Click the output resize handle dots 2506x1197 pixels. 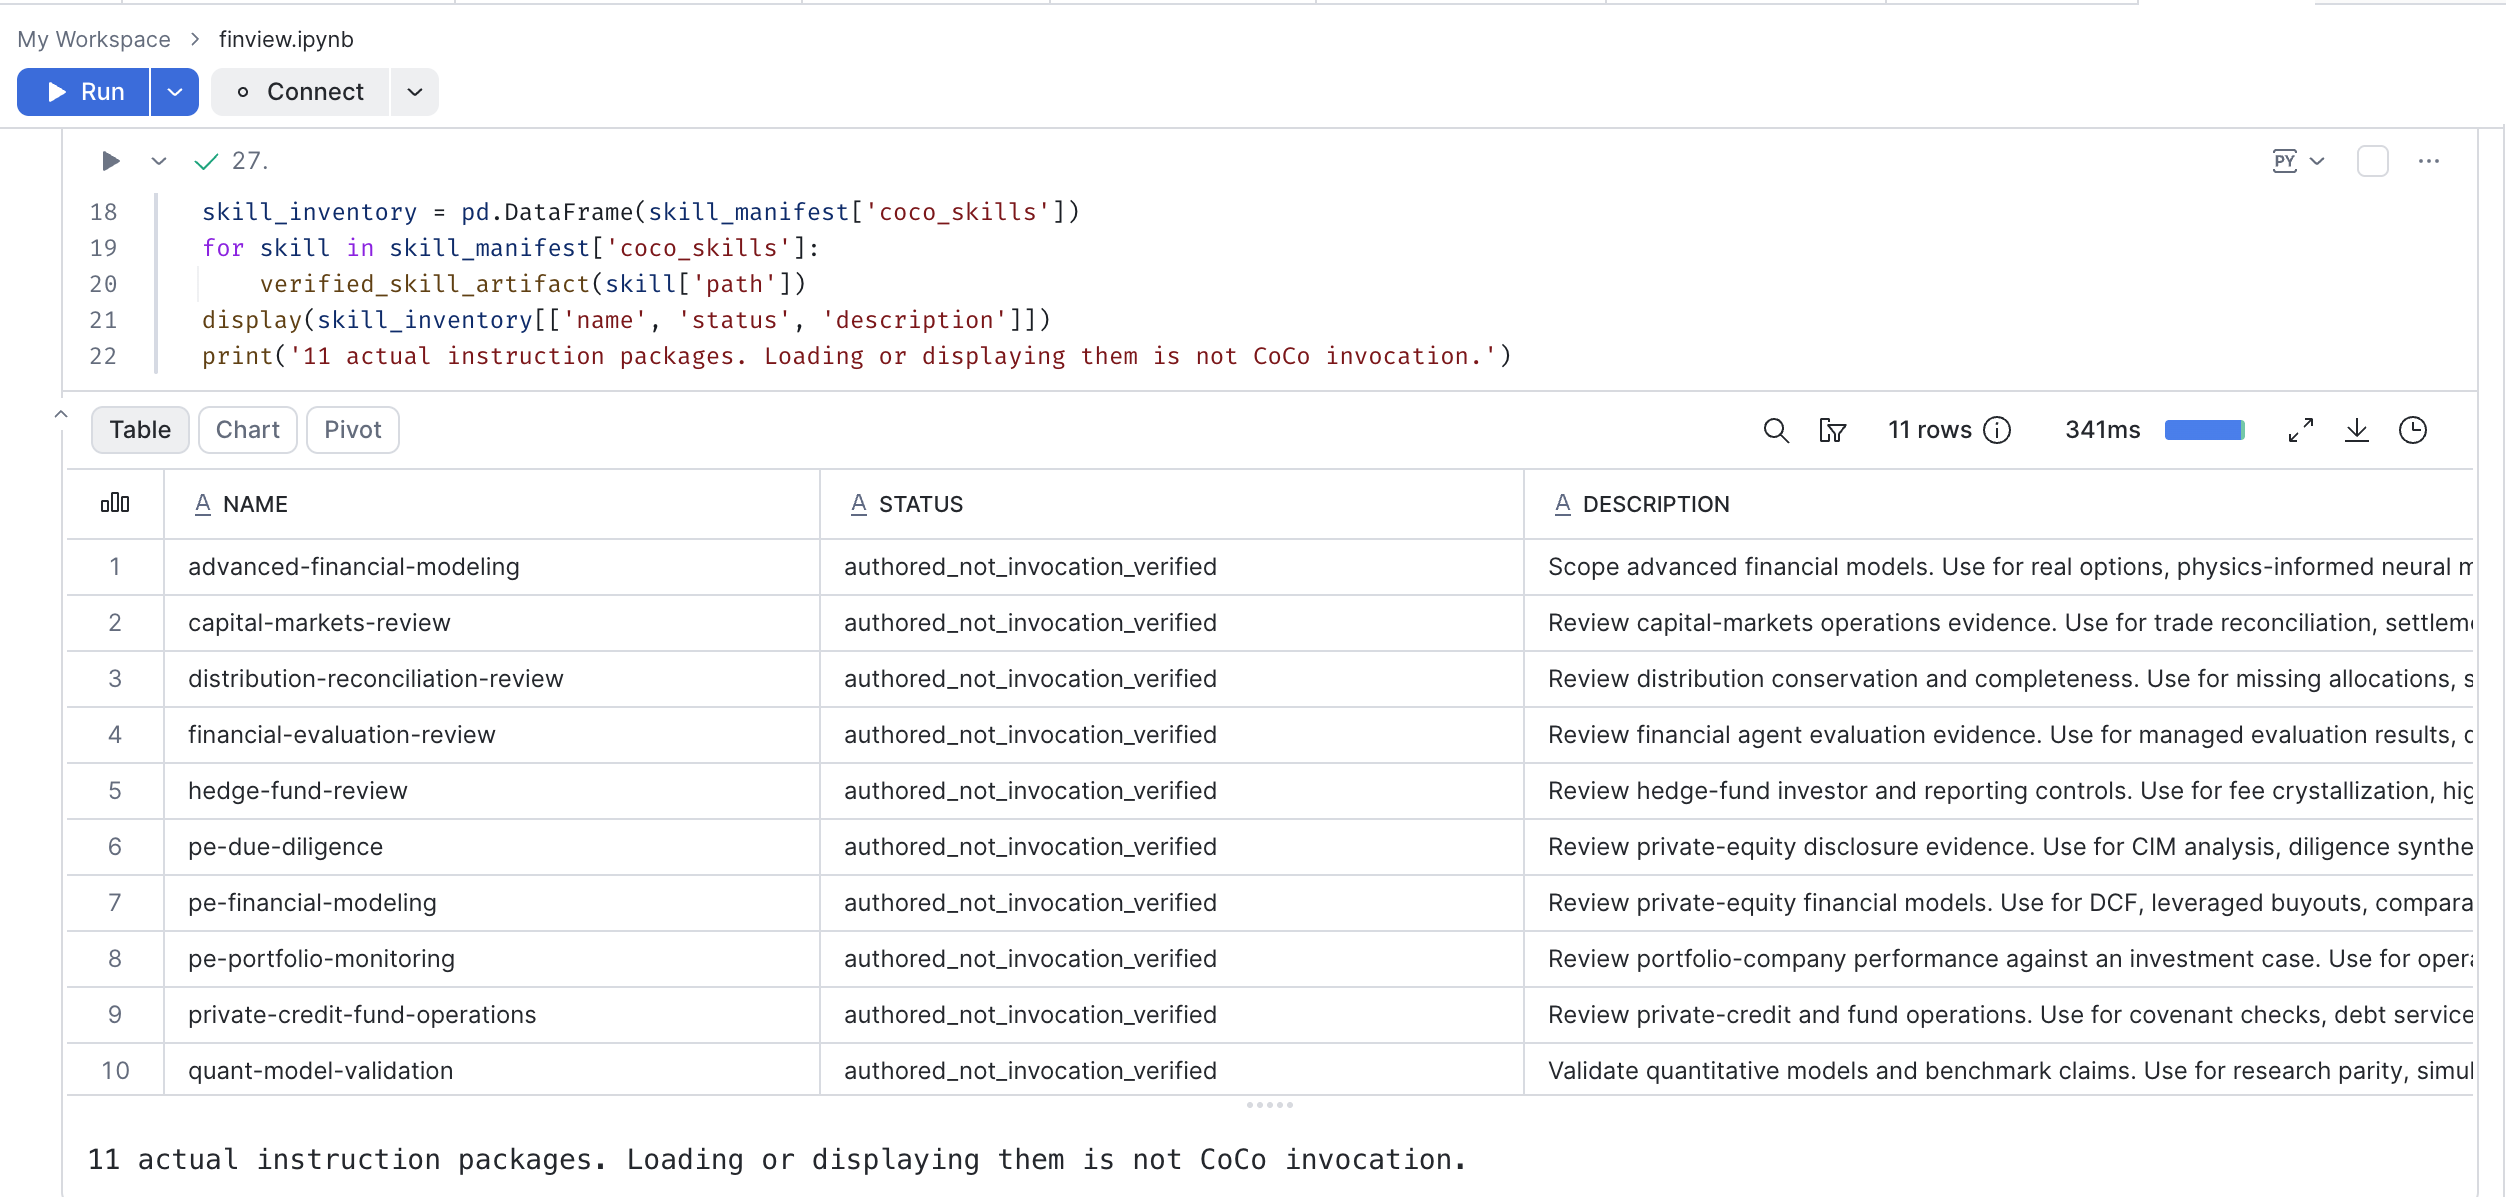coord(1270,1105)
